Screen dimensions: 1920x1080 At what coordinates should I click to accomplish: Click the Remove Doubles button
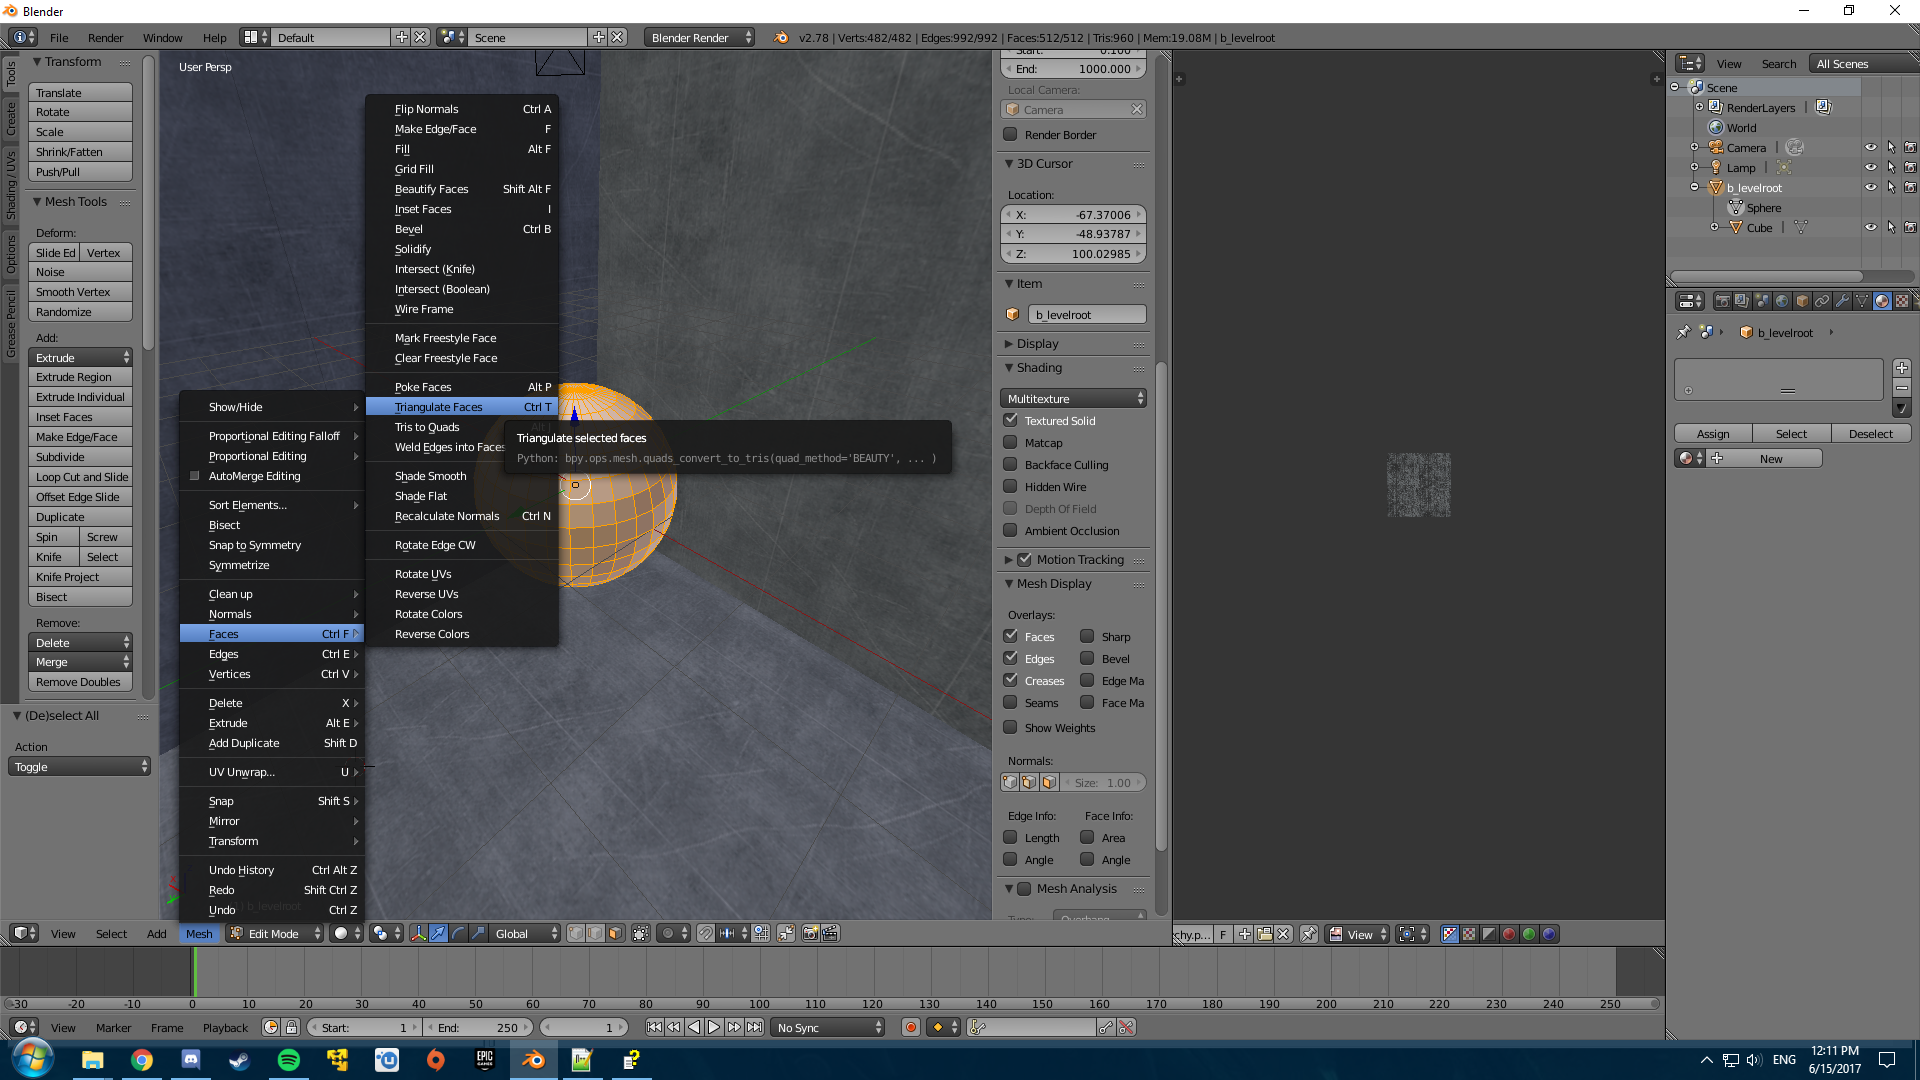[79, 682]
